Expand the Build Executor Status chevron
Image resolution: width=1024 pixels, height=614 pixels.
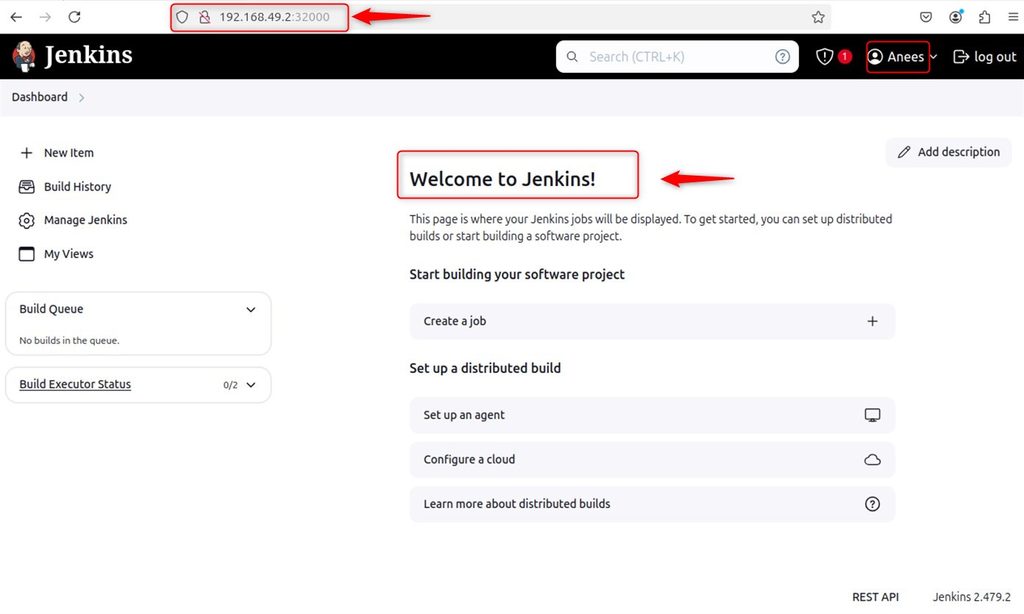[251, 385]
